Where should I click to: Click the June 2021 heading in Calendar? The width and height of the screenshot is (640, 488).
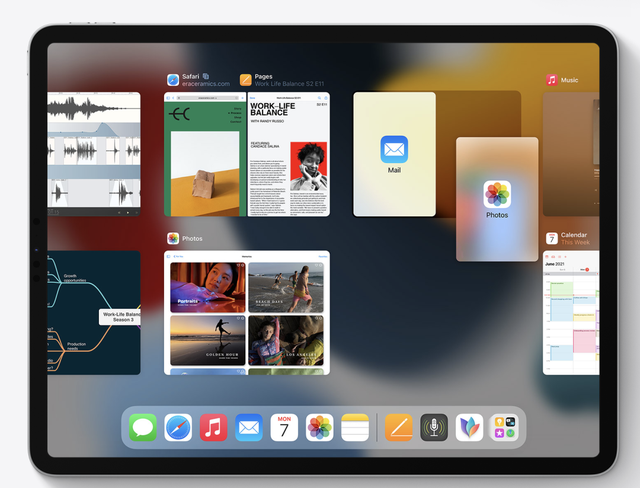pyautogui.click(x=554, y=264)
